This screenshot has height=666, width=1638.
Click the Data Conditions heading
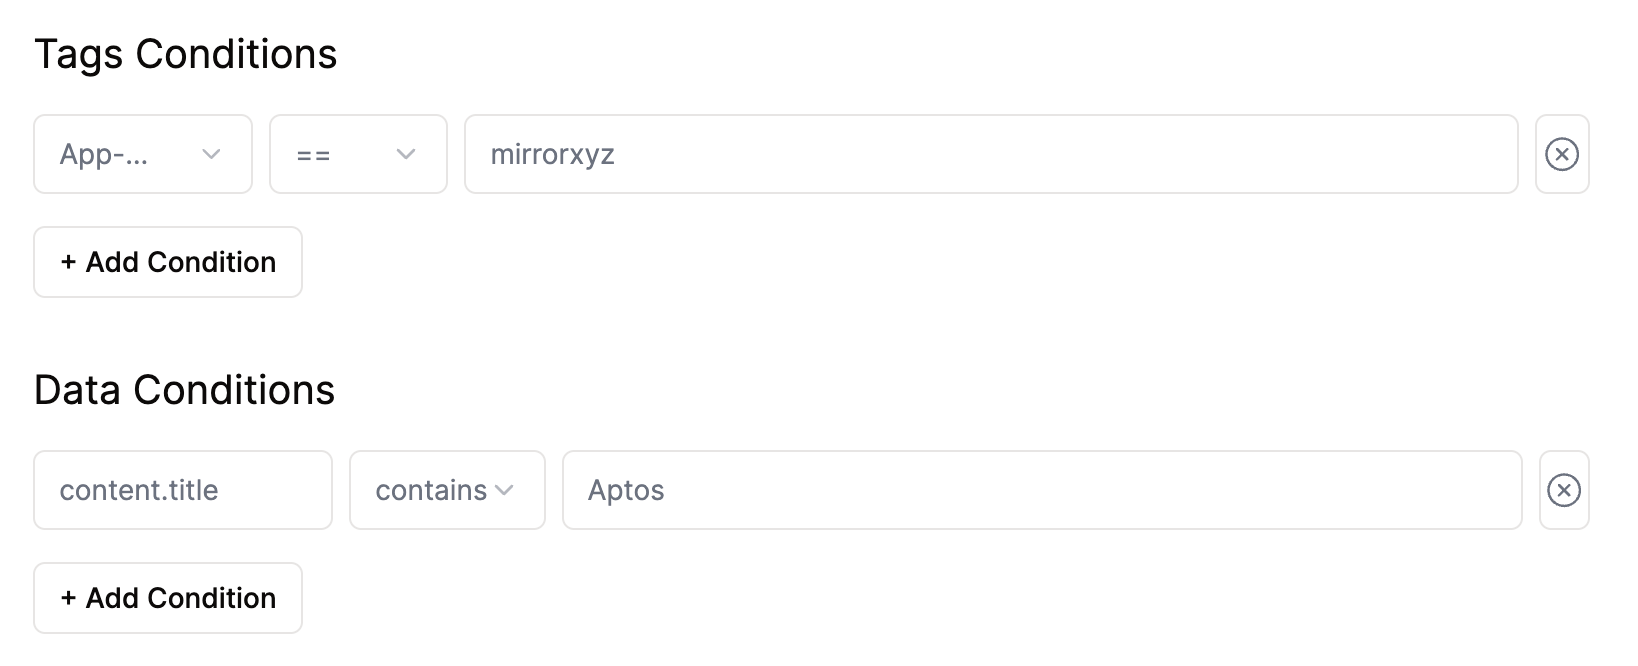(185, 390)
